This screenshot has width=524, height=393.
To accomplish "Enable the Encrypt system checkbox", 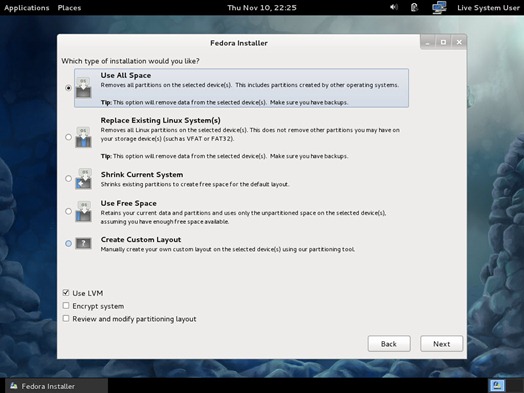I will click(x=66, y=306).
